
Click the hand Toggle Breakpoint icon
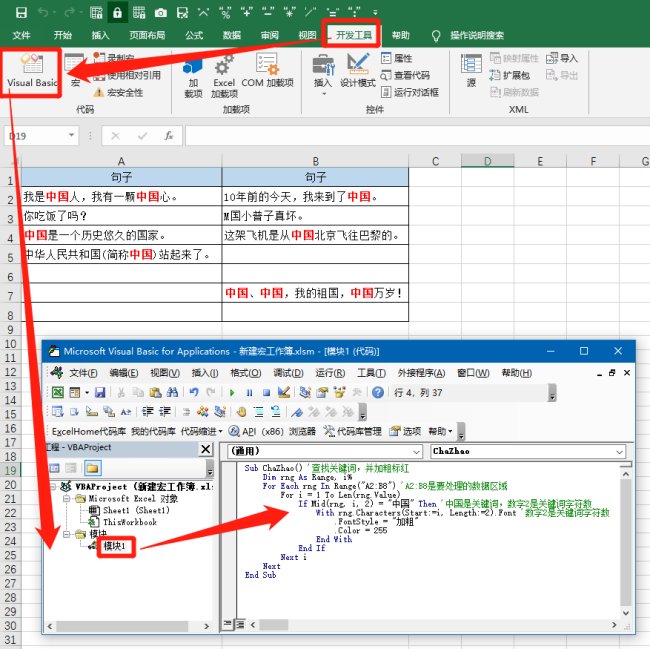coord(241,412)
